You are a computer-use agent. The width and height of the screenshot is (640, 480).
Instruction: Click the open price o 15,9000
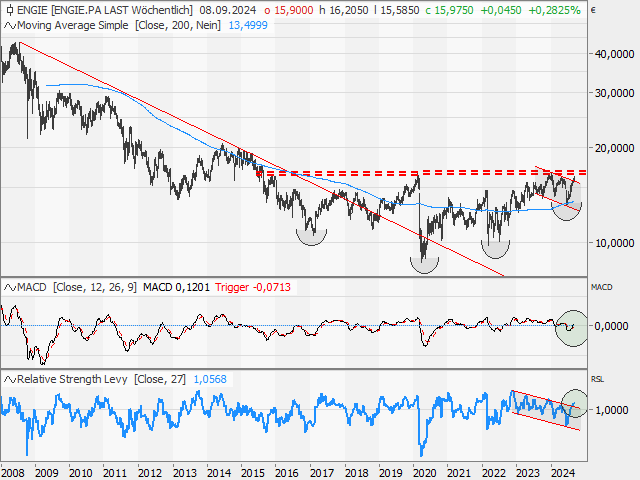(289, 10)
